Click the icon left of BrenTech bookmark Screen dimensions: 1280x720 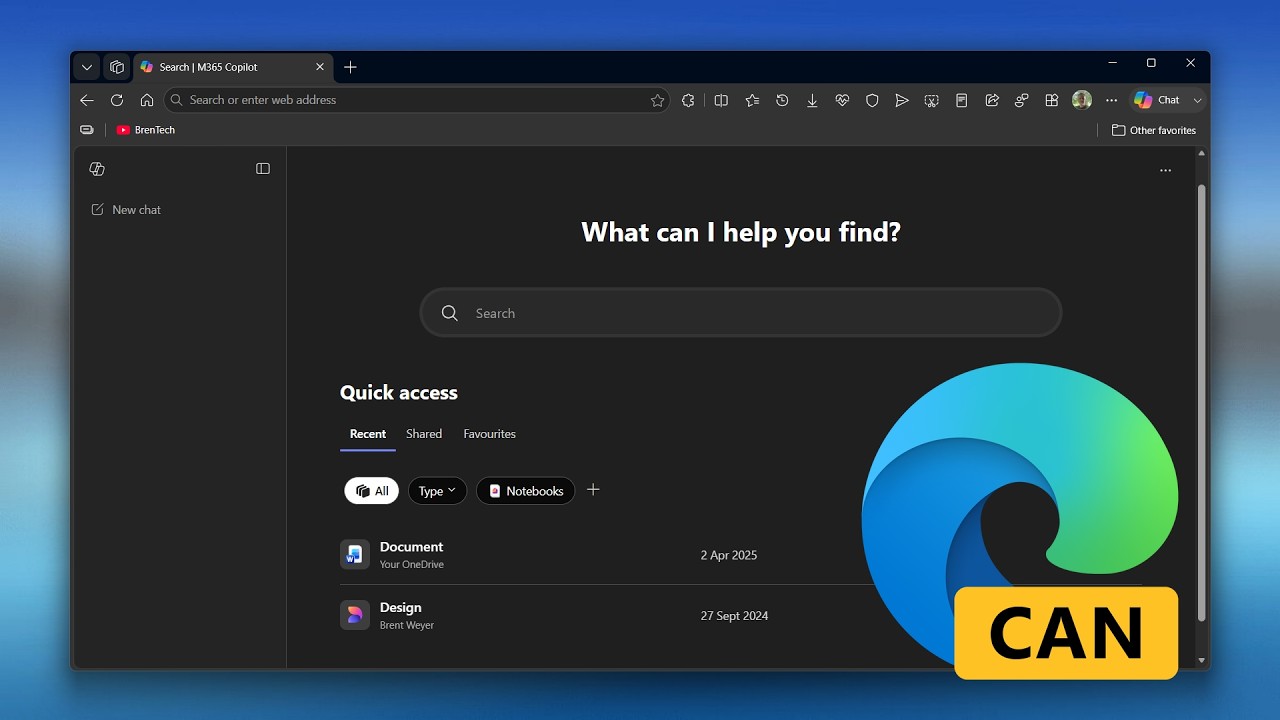[x=87, y=130]
